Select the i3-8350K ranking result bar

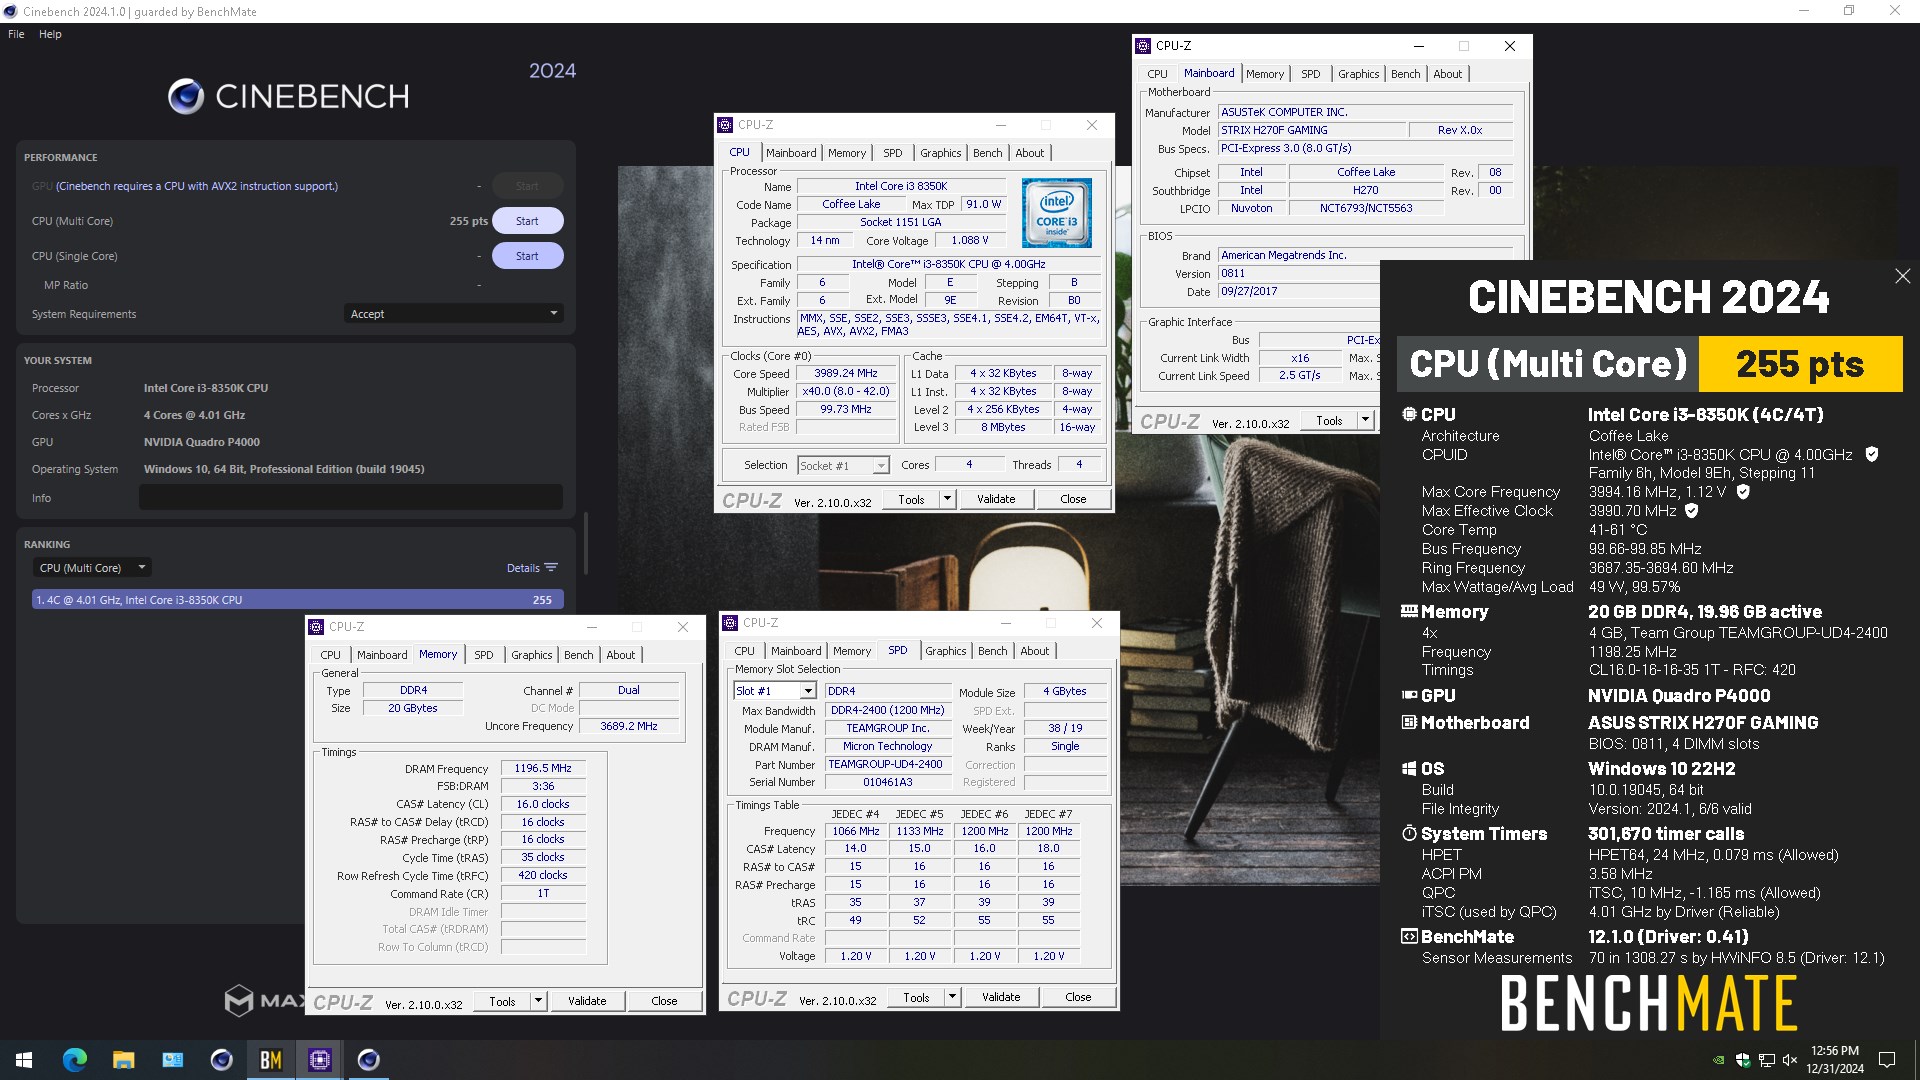[x=298, y=600]
